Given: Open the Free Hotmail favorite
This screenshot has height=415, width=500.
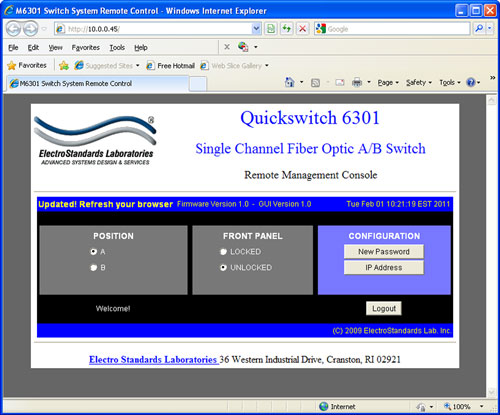Looking at the screenshot, I should click(x=170, y=66).
